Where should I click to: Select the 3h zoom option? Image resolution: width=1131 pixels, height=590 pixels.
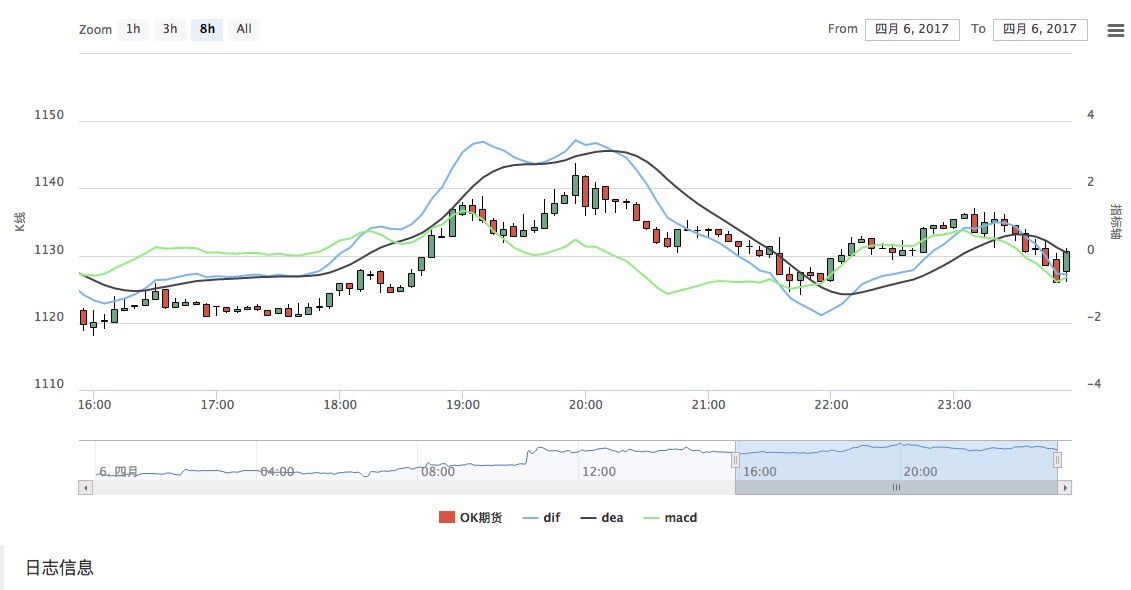[170, 29]
